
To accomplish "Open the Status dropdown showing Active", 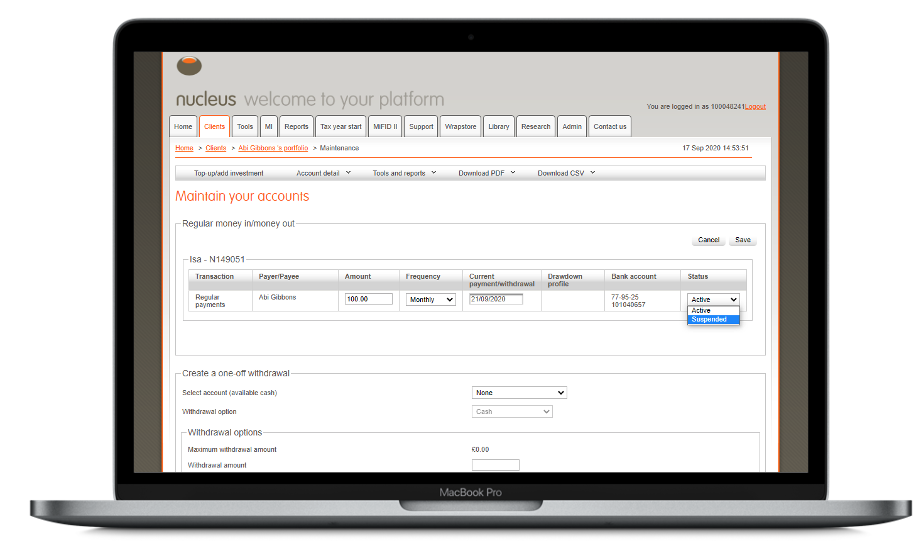I will (713, 299).
